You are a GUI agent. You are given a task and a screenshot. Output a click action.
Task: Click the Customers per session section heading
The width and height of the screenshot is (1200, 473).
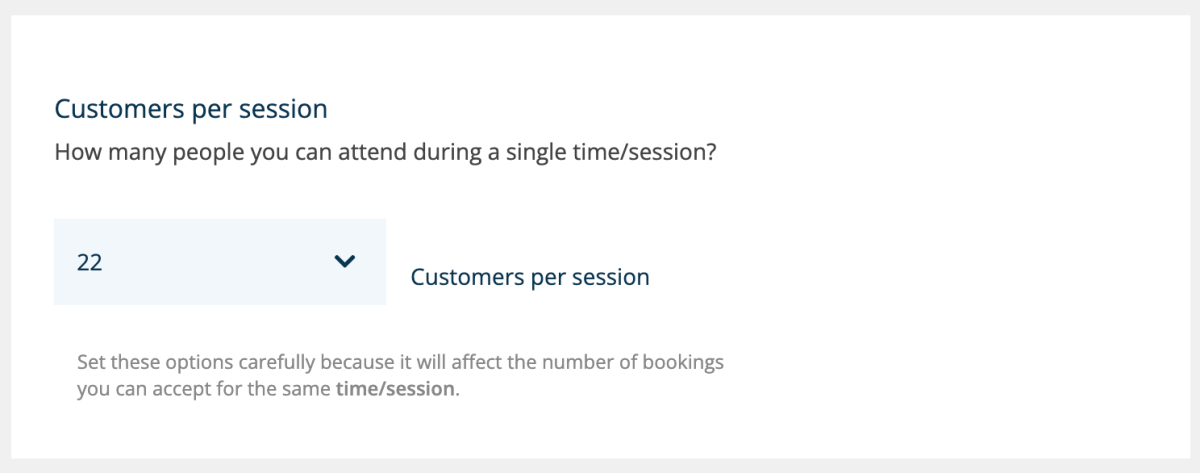pyautogui.click(x=191, y=109)
